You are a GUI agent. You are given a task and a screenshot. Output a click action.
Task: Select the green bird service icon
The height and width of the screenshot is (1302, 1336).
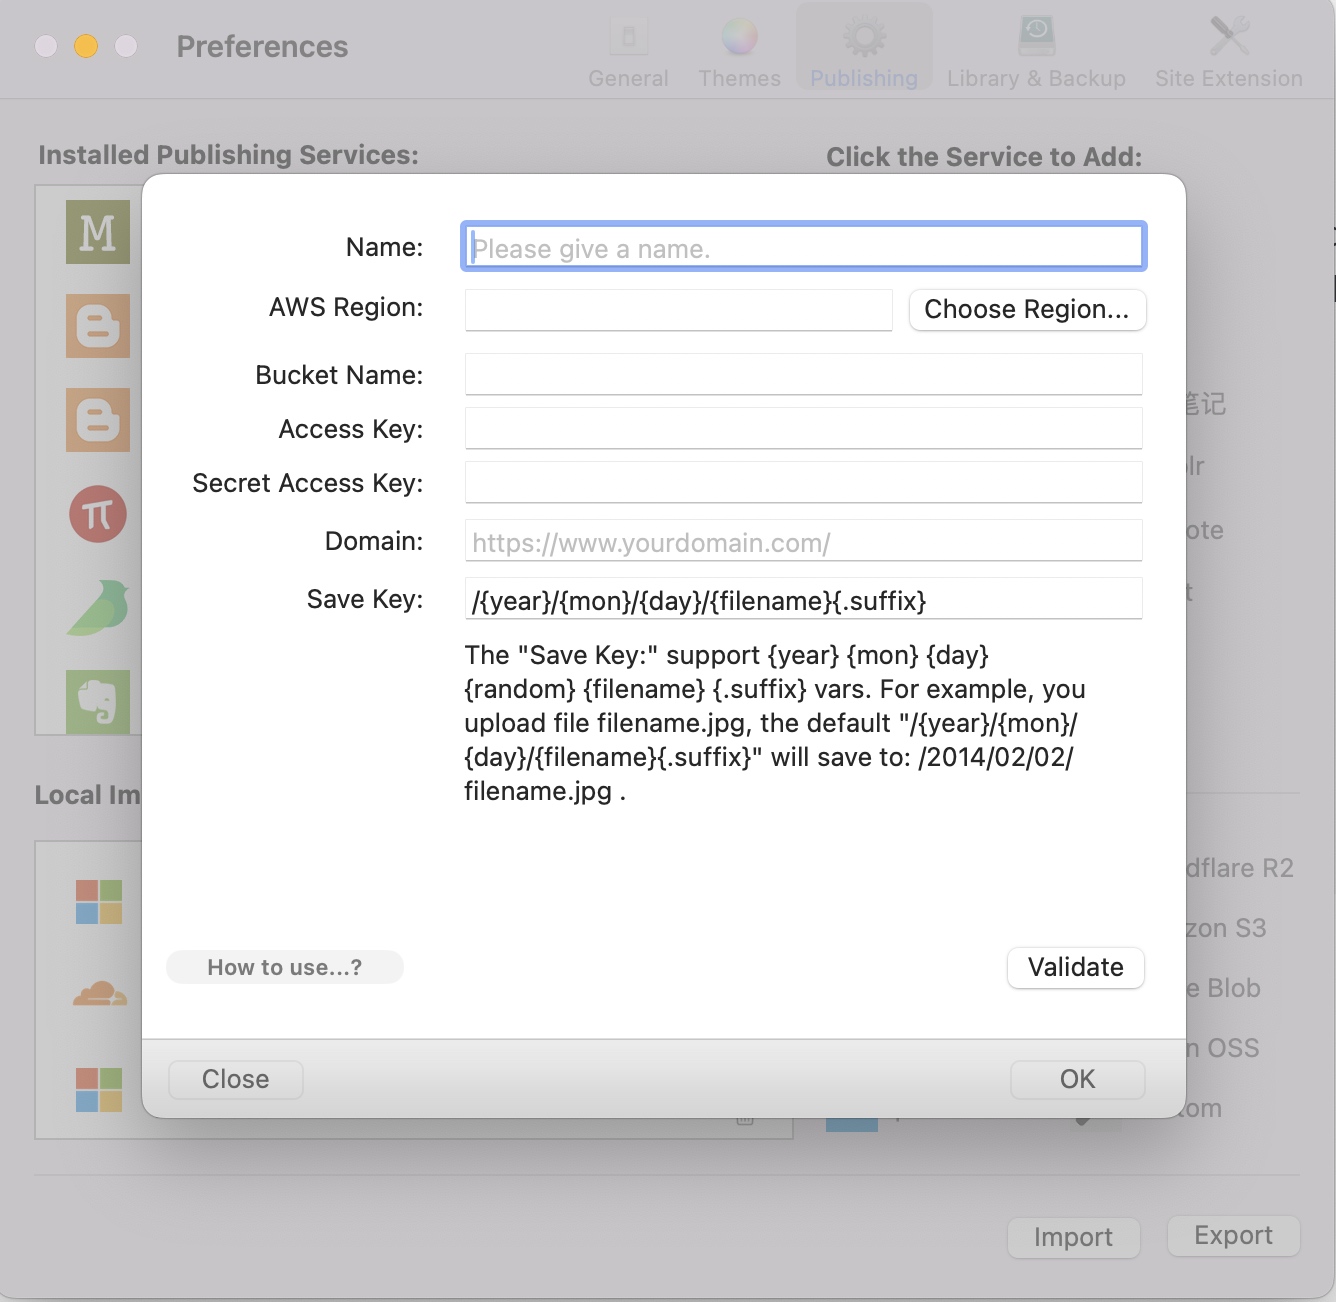coord(99,608)
